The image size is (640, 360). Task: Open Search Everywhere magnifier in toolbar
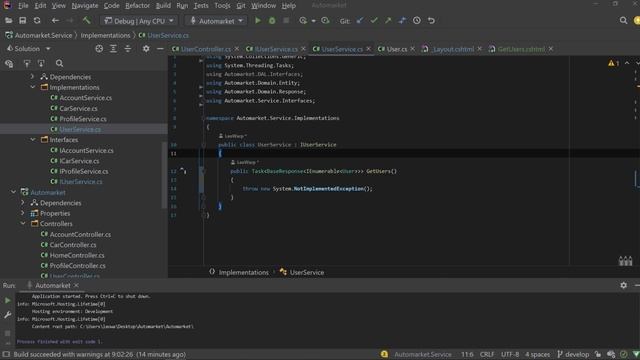pos(623,20)
